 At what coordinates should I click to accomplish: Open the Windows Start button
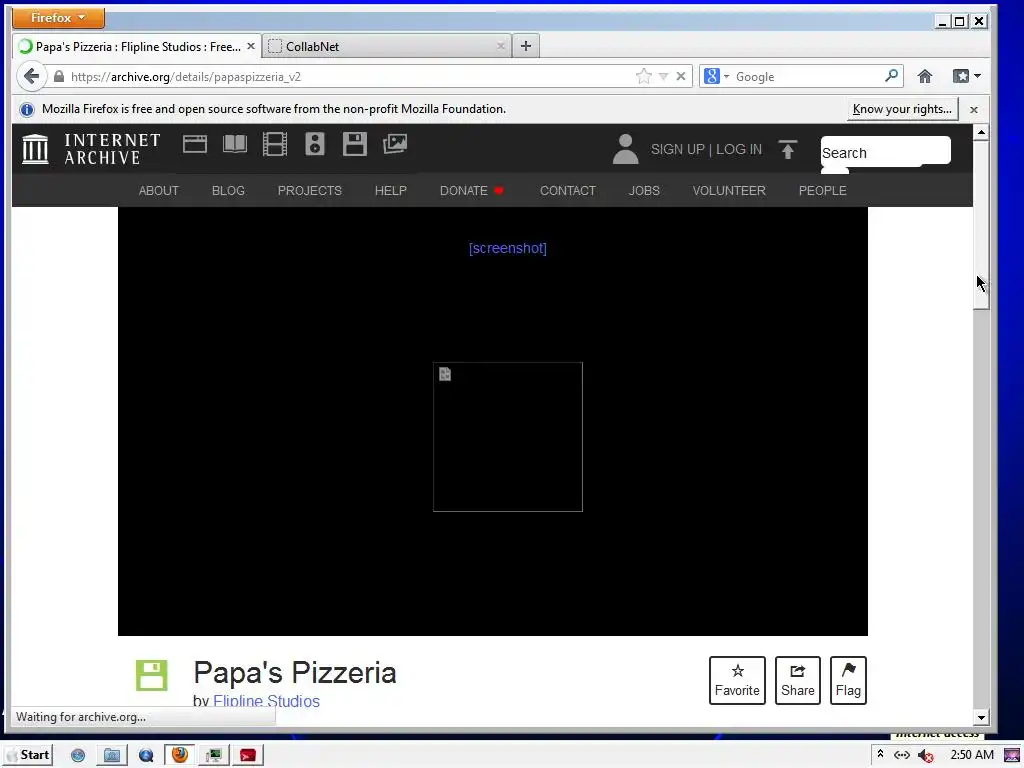click(27, 755)
